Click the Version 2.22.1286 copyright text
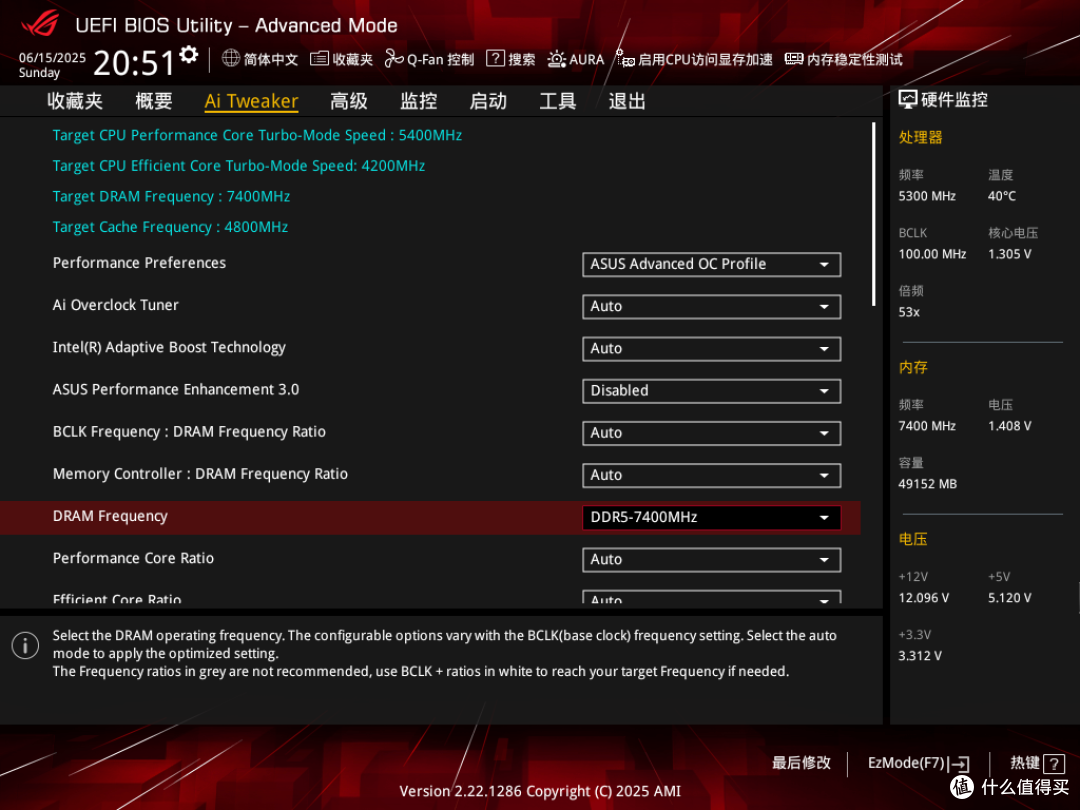Viewport: 1080px width, 810px height. 540,791
